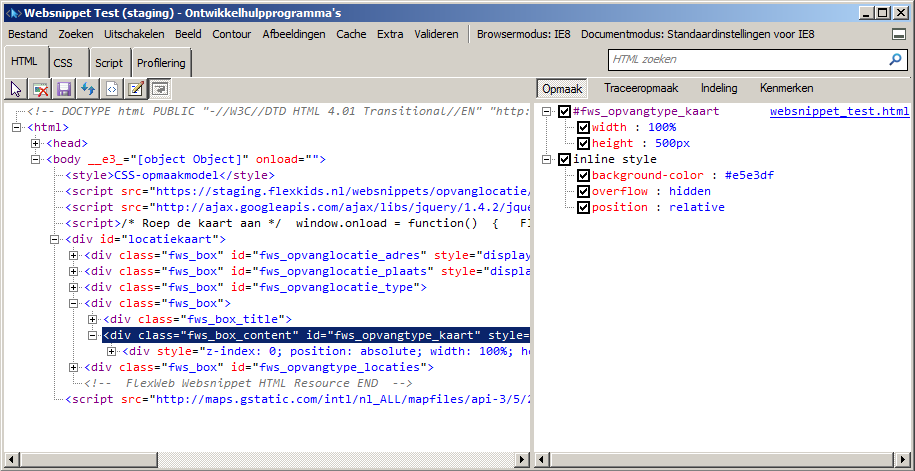Collapse the locatiekaart div node
Image resolution: width=915 pixels, height=471 pixels.
pos(55,240)
